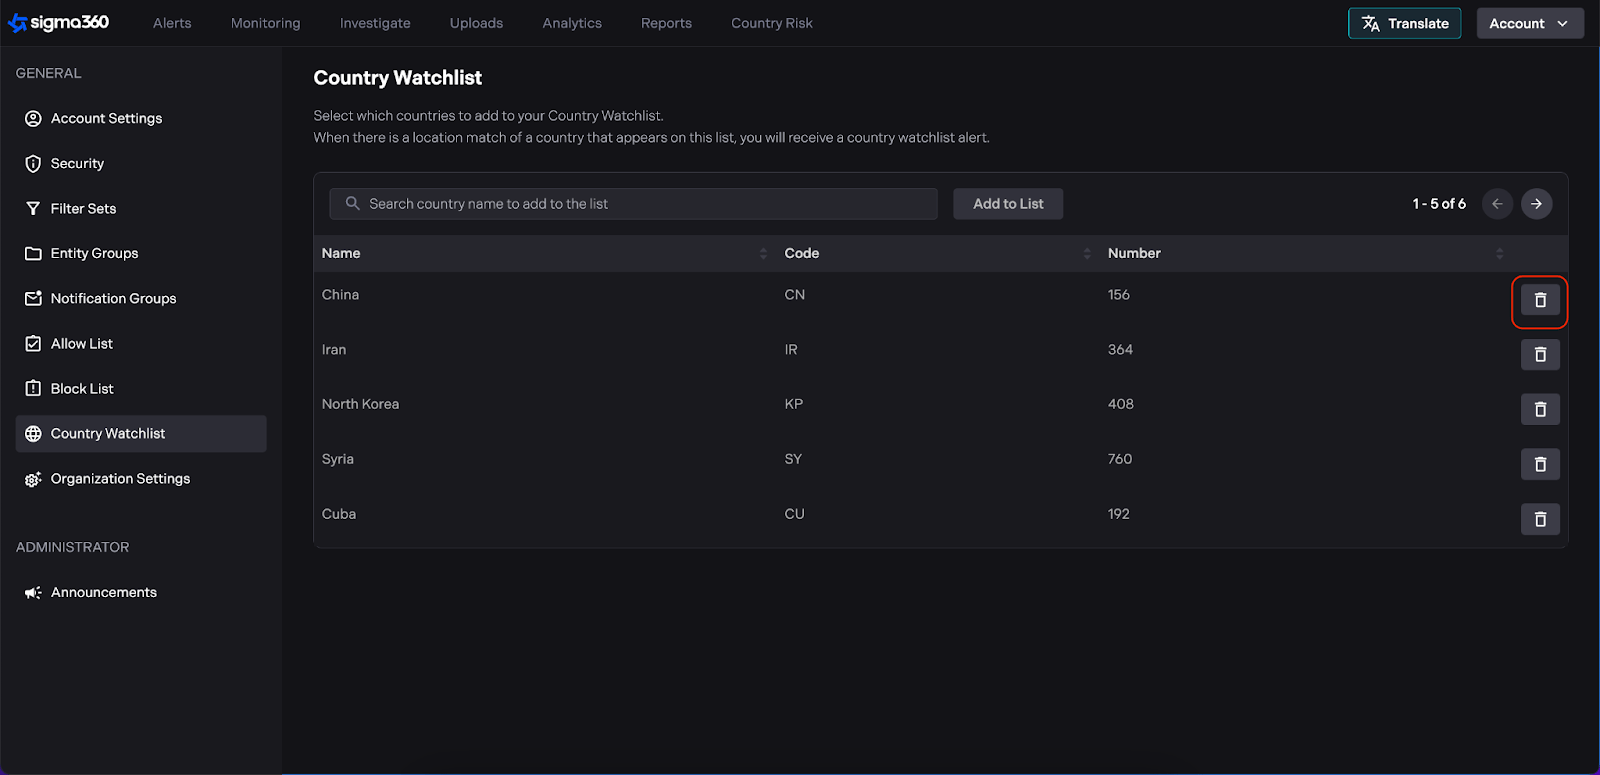1600x775 pixels.
Task: Delete the Syria row entry
Action: click(1540, 464)
